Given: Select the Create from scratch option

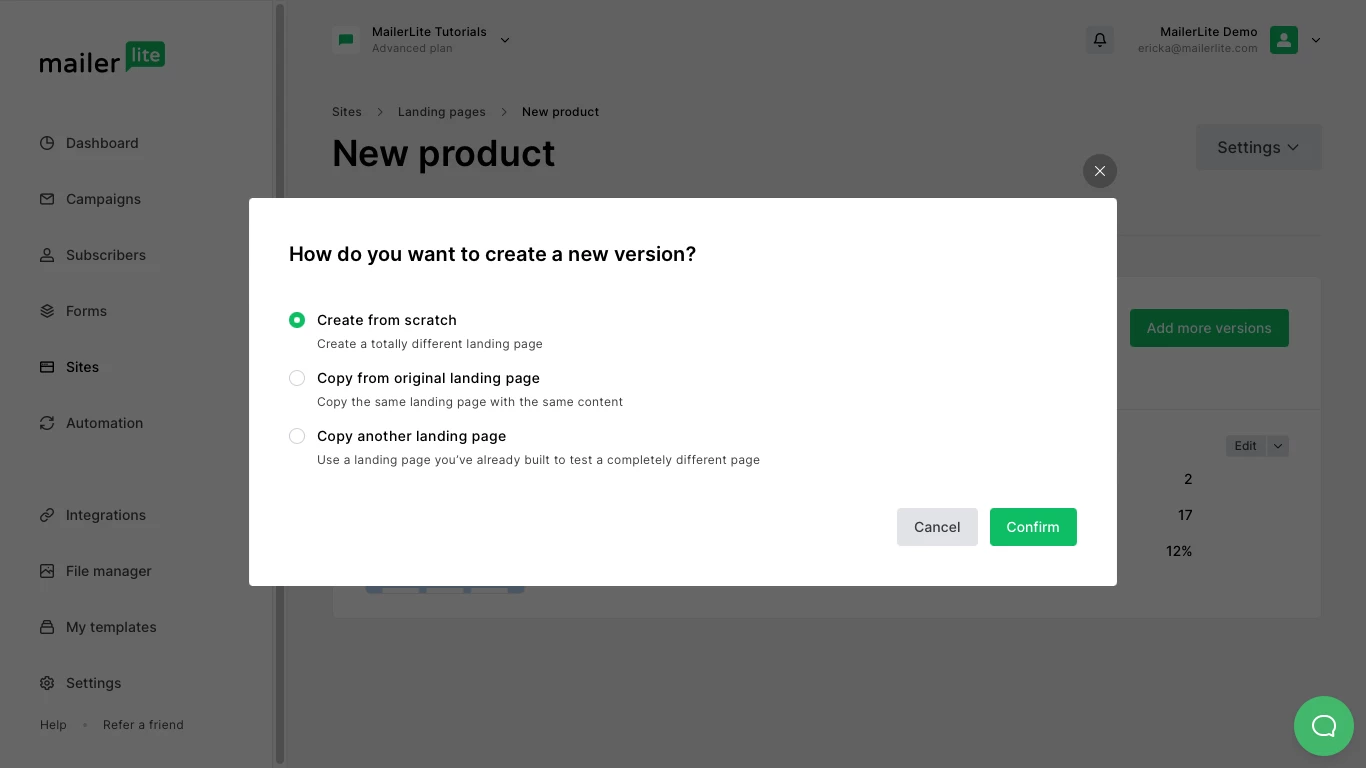Looking at the screenshot, I should click(x=297, y=320).
